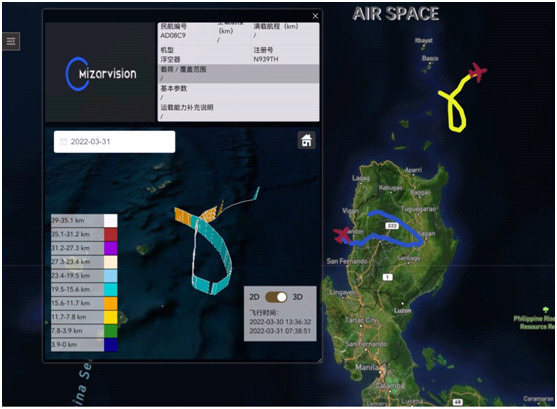The height and width of the screenshot is (409, 557).
Task: Expand the 运载能力补充说明 section
Action: (x=238, y=112)
